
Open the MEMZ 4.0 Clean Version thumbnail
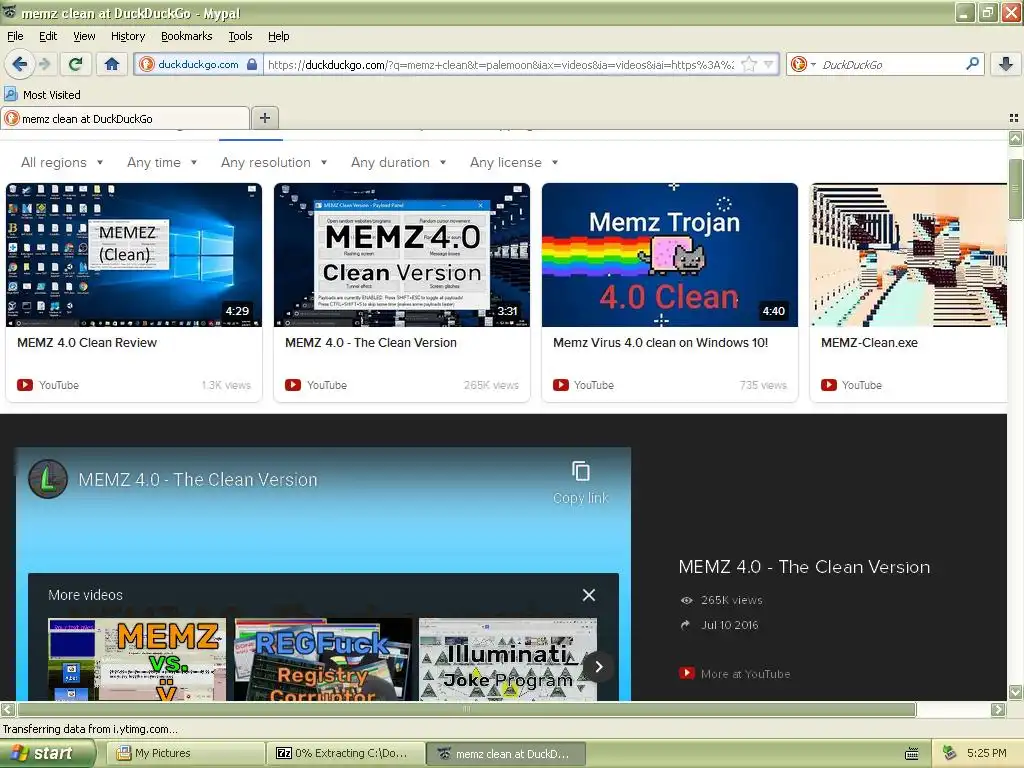pos(402,255)
